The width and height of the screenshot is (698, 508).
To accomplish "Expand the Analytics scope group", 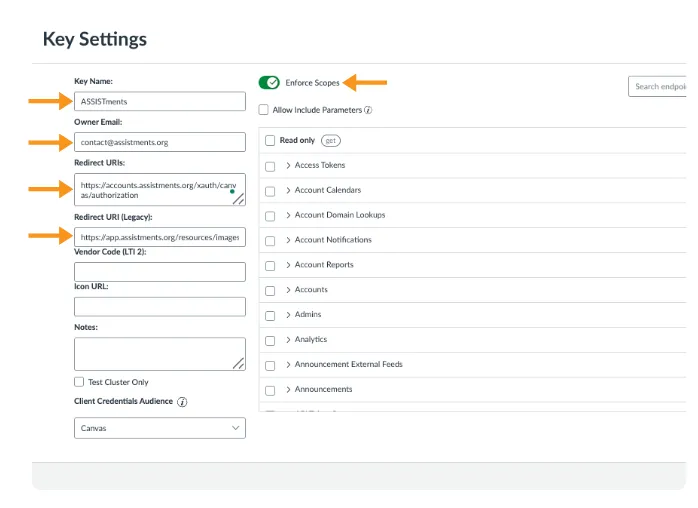I will tap(288, 340).
